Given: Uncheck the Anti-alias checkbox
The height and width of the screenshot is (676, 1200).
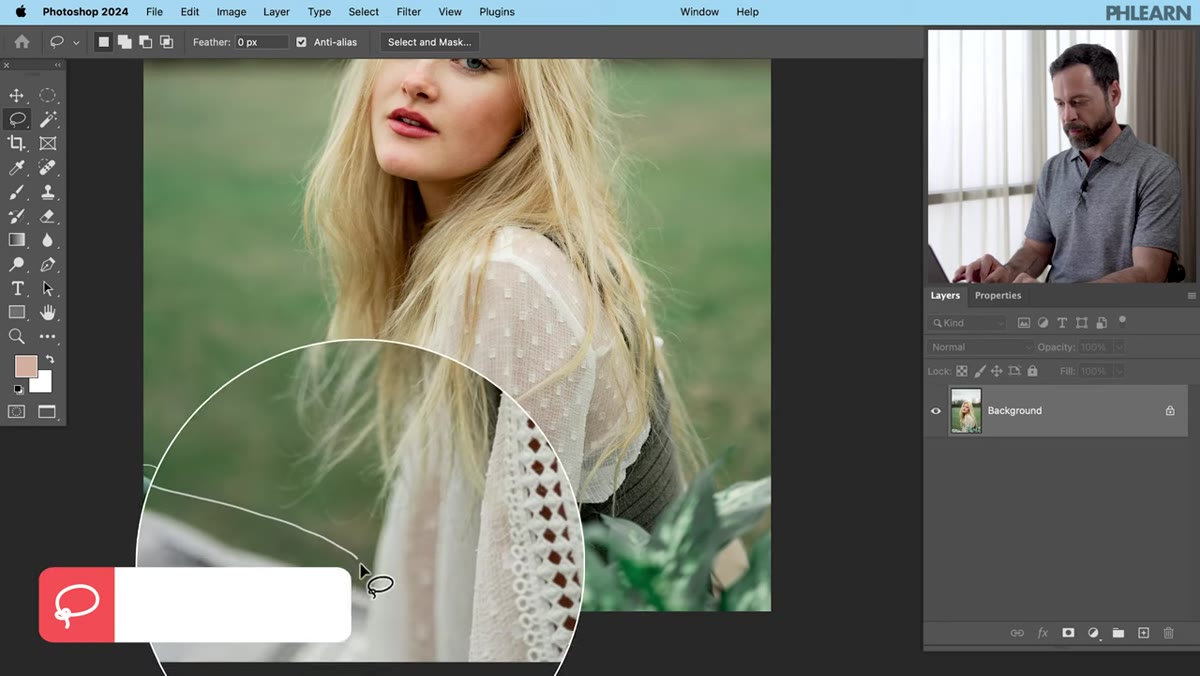Looking at the screenshot, I should click(x=301, y=42).
